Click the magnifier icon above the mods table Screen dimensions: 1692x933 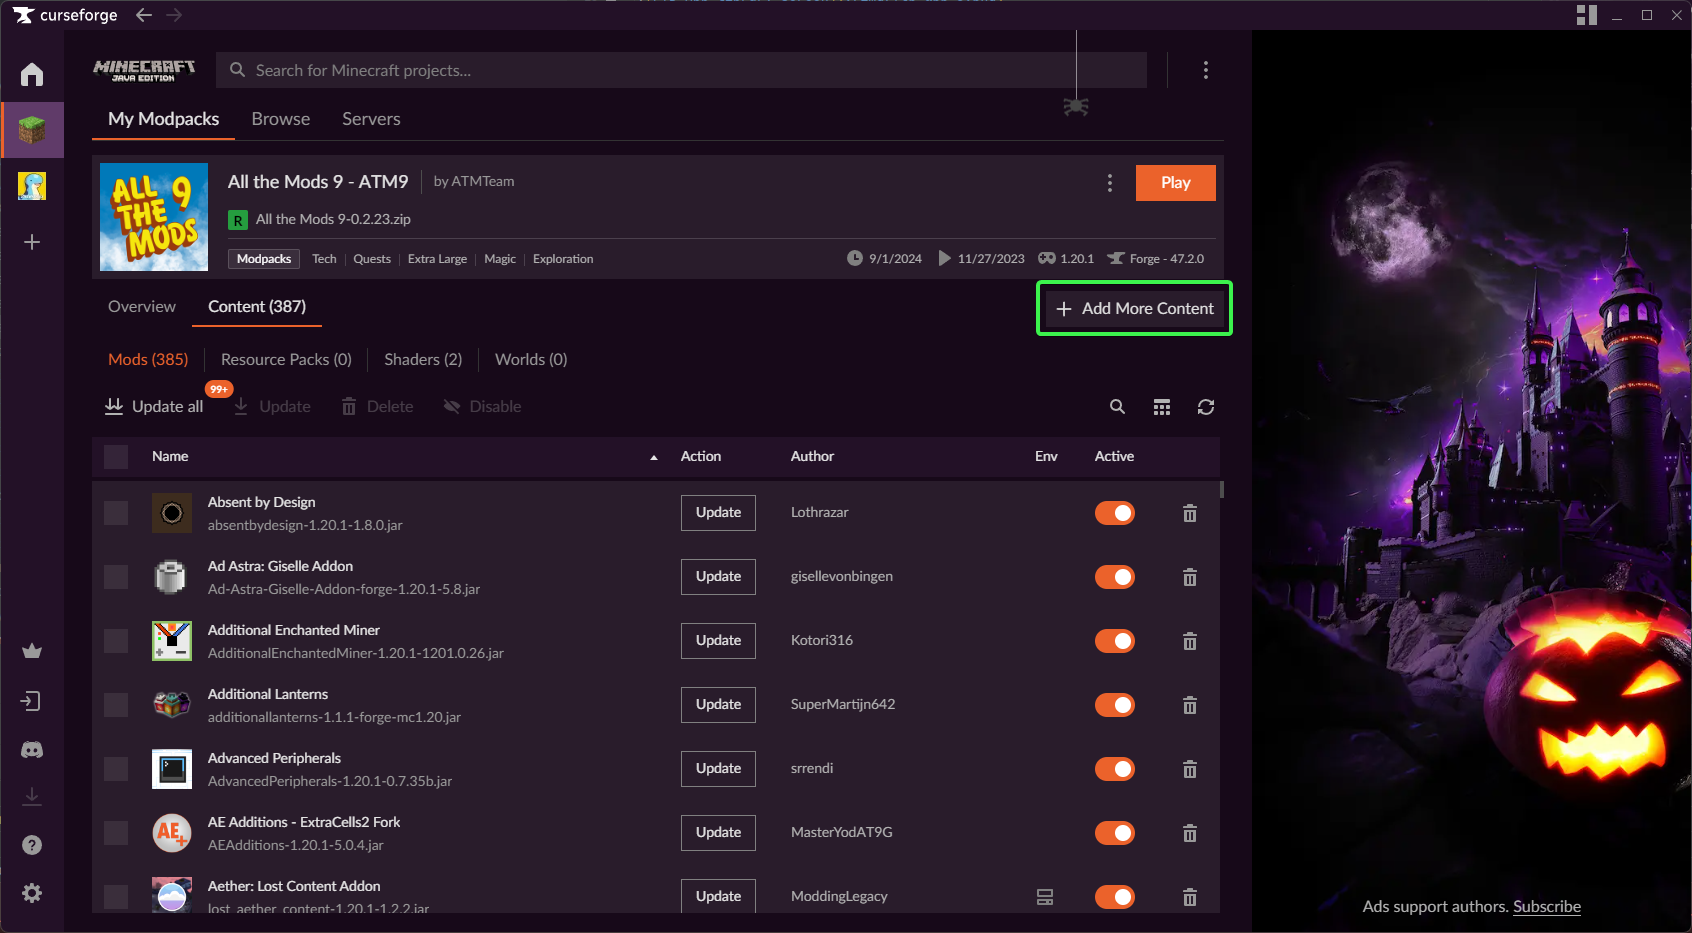tap(1118, 407)
